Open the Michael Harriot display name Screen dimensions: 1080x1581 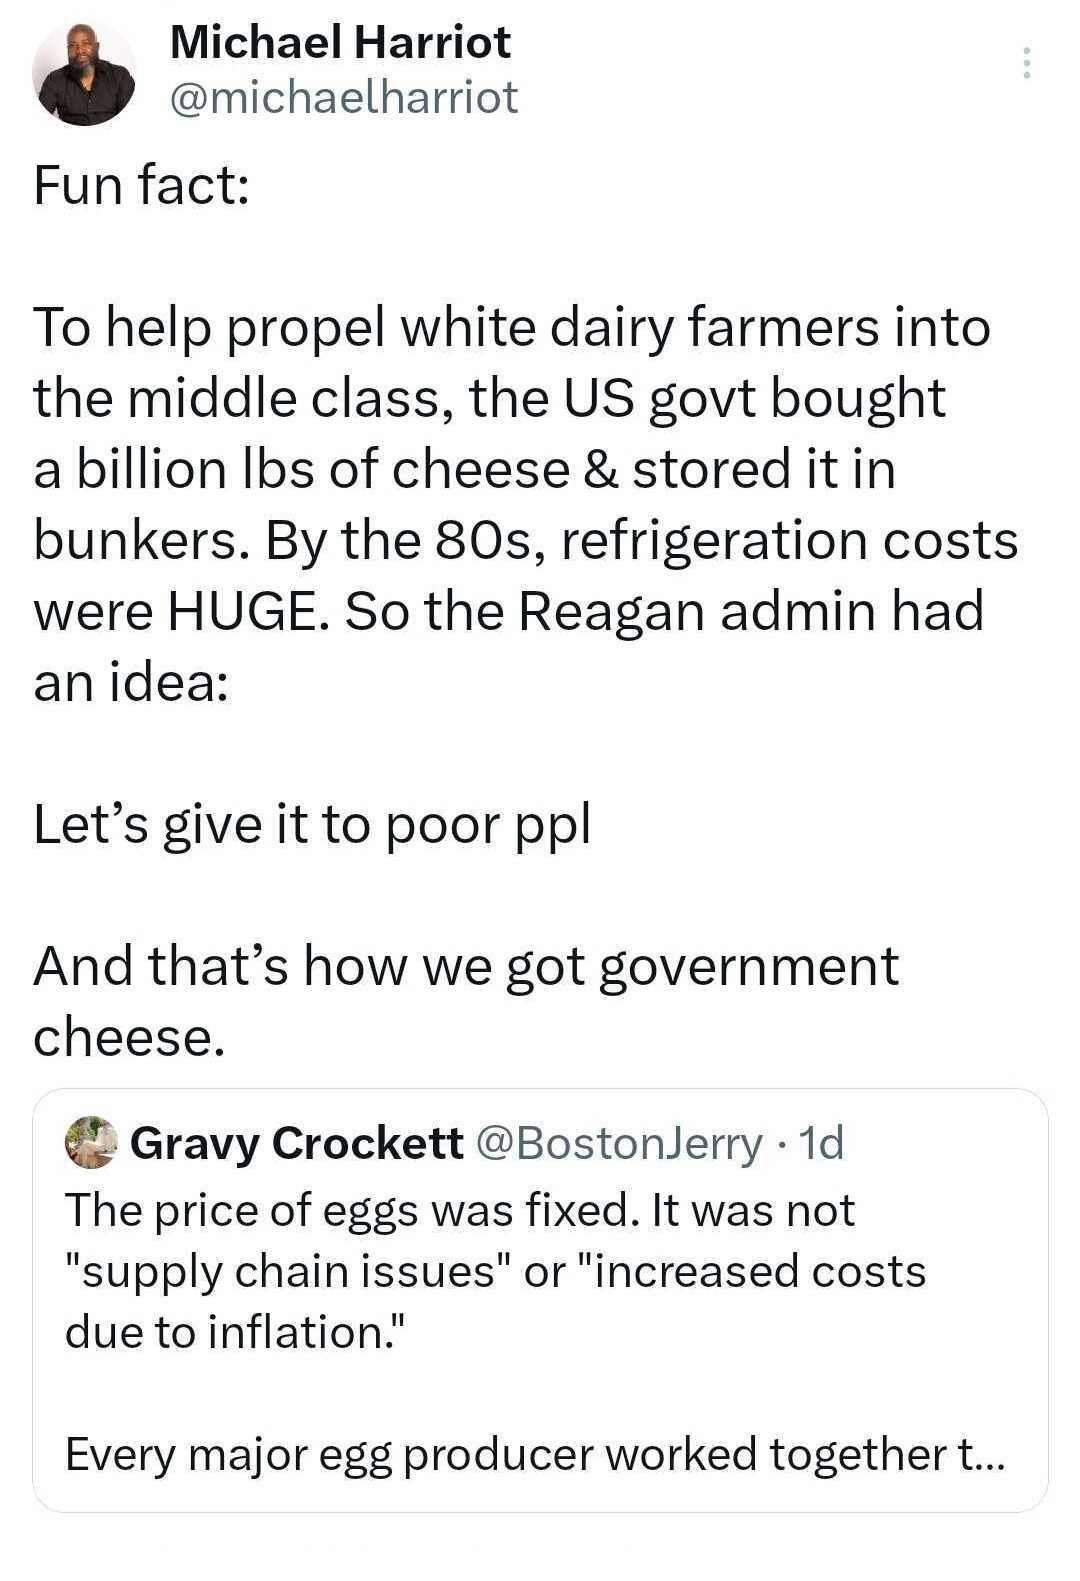(x=340, y=42)
